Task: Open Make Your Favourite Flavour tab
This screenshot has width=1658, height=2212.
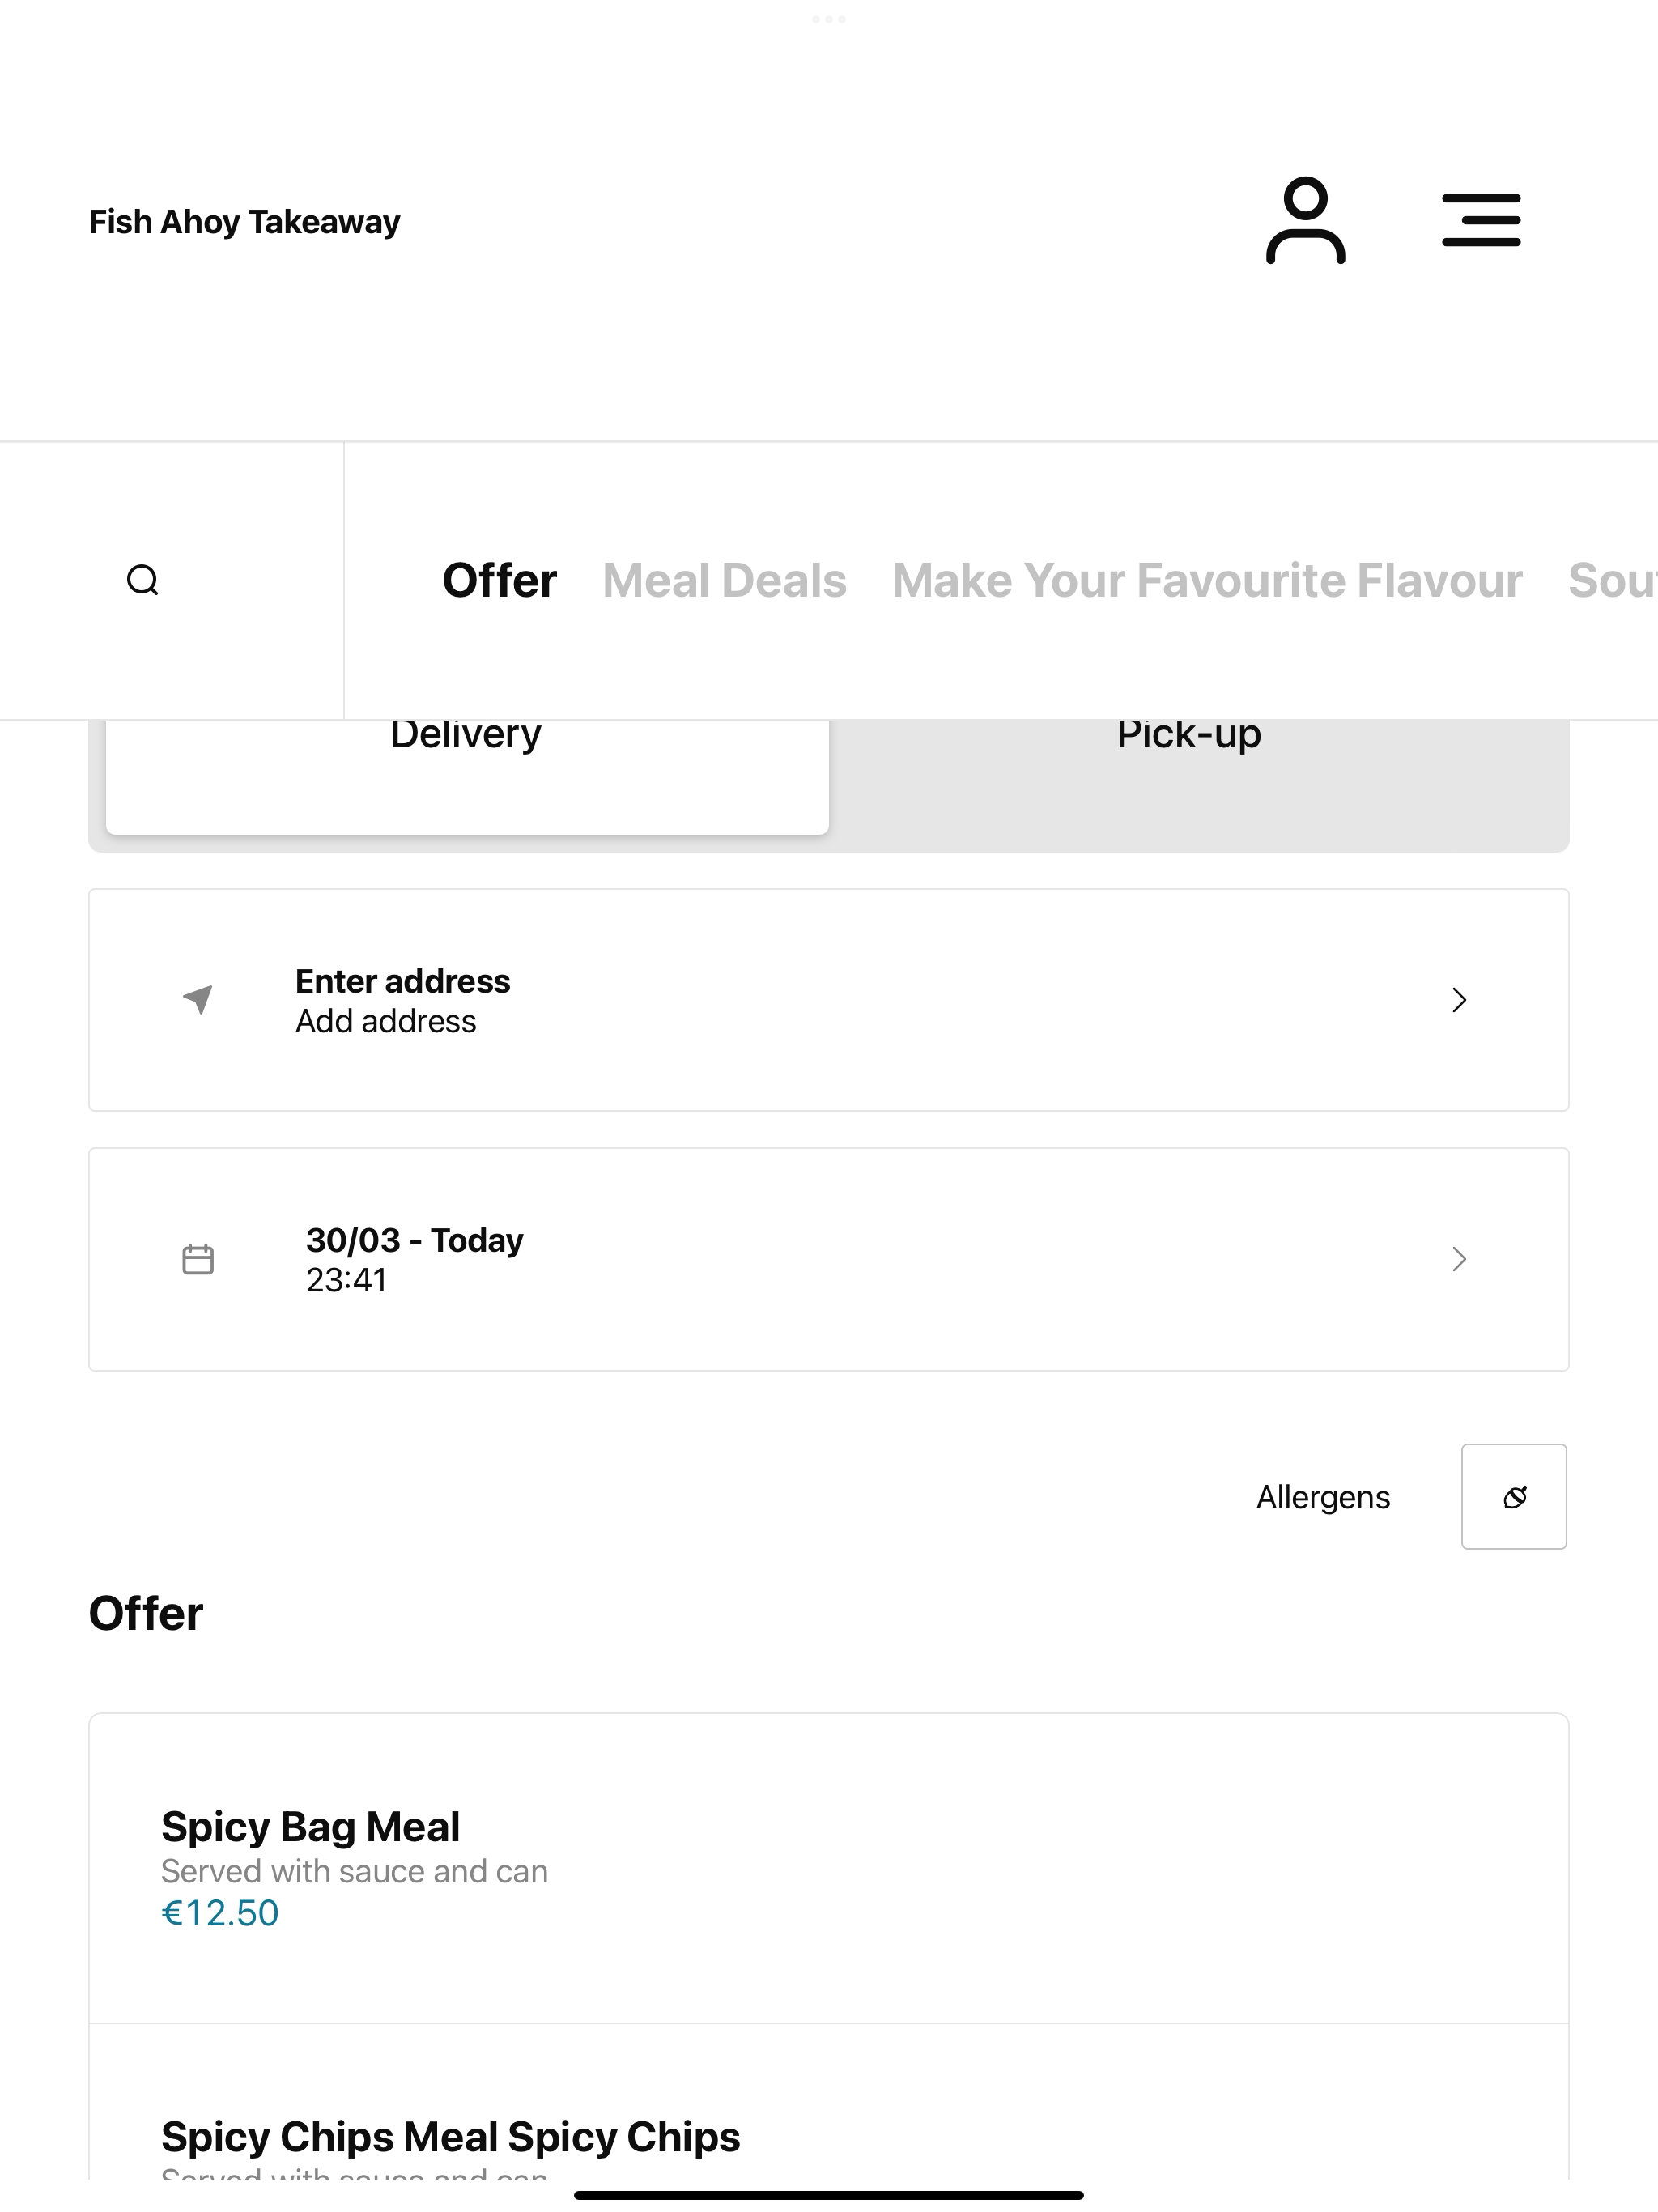Action: (1207, 580)
